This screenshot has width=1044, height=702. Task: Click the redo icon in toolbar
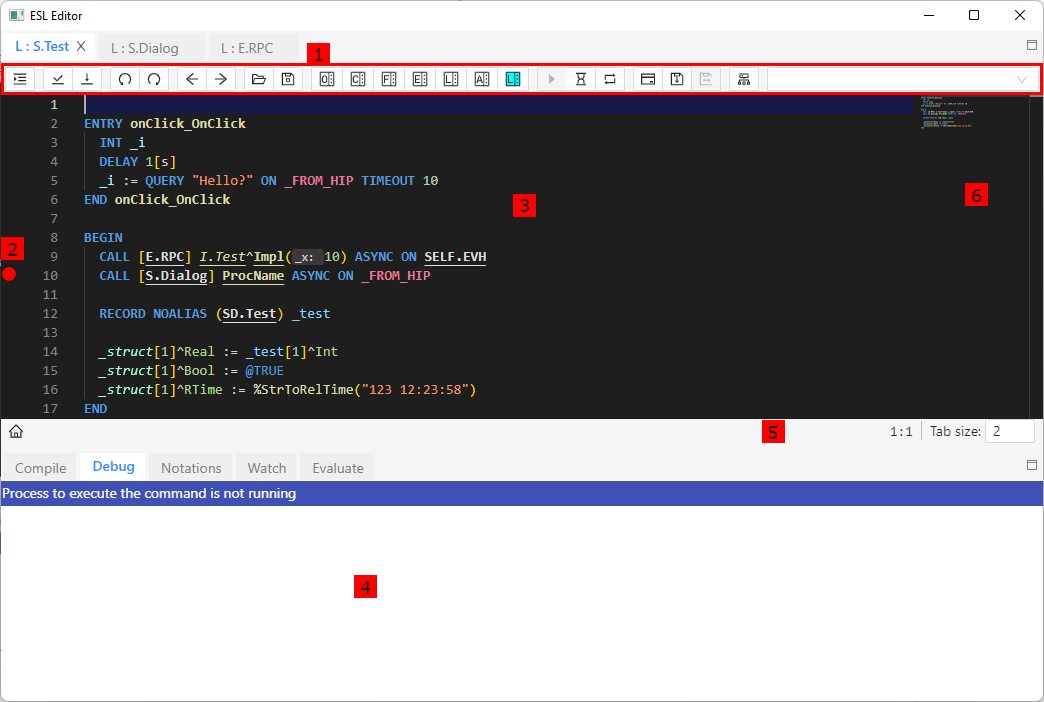coord(154,79)
